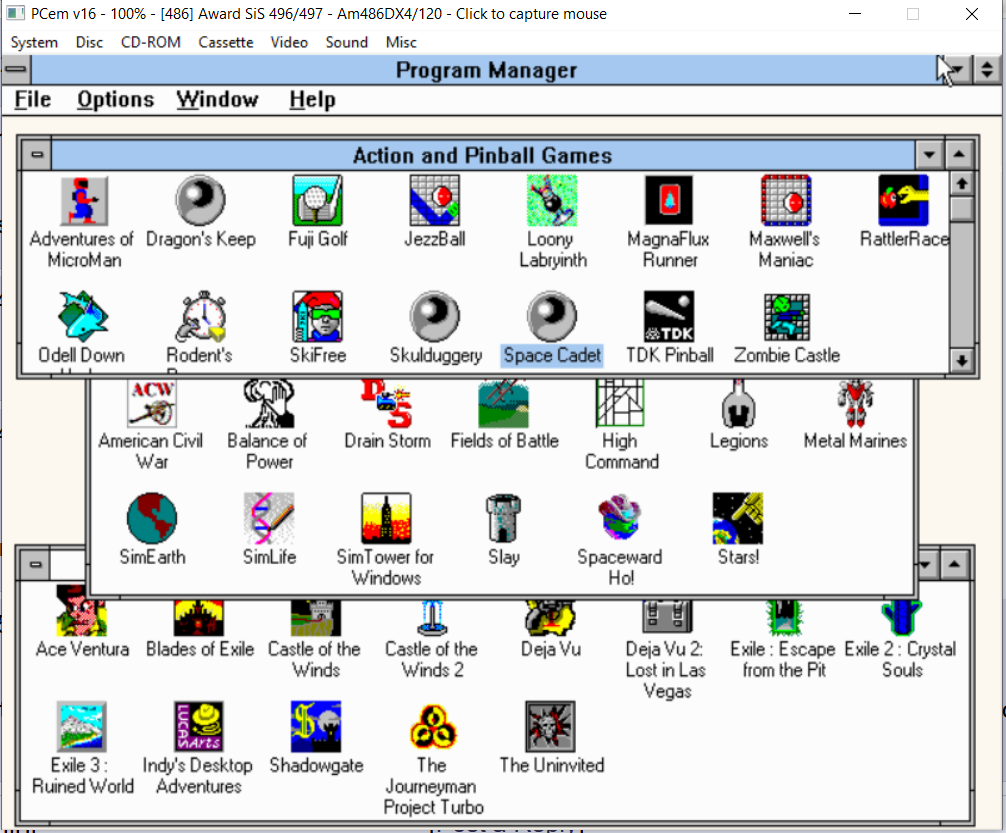Select the Fields of Battle icon
Screen dimensions: 1006x833
click(x=504, y=404)
